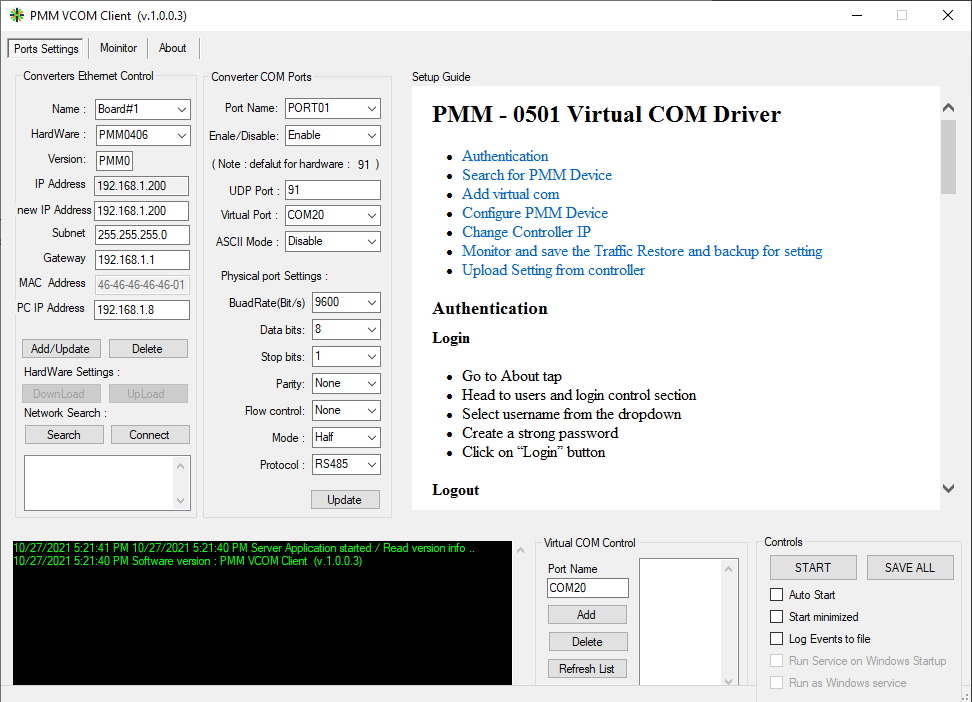Click the UDP Port field
972x702 pixels.
(333, 190)
